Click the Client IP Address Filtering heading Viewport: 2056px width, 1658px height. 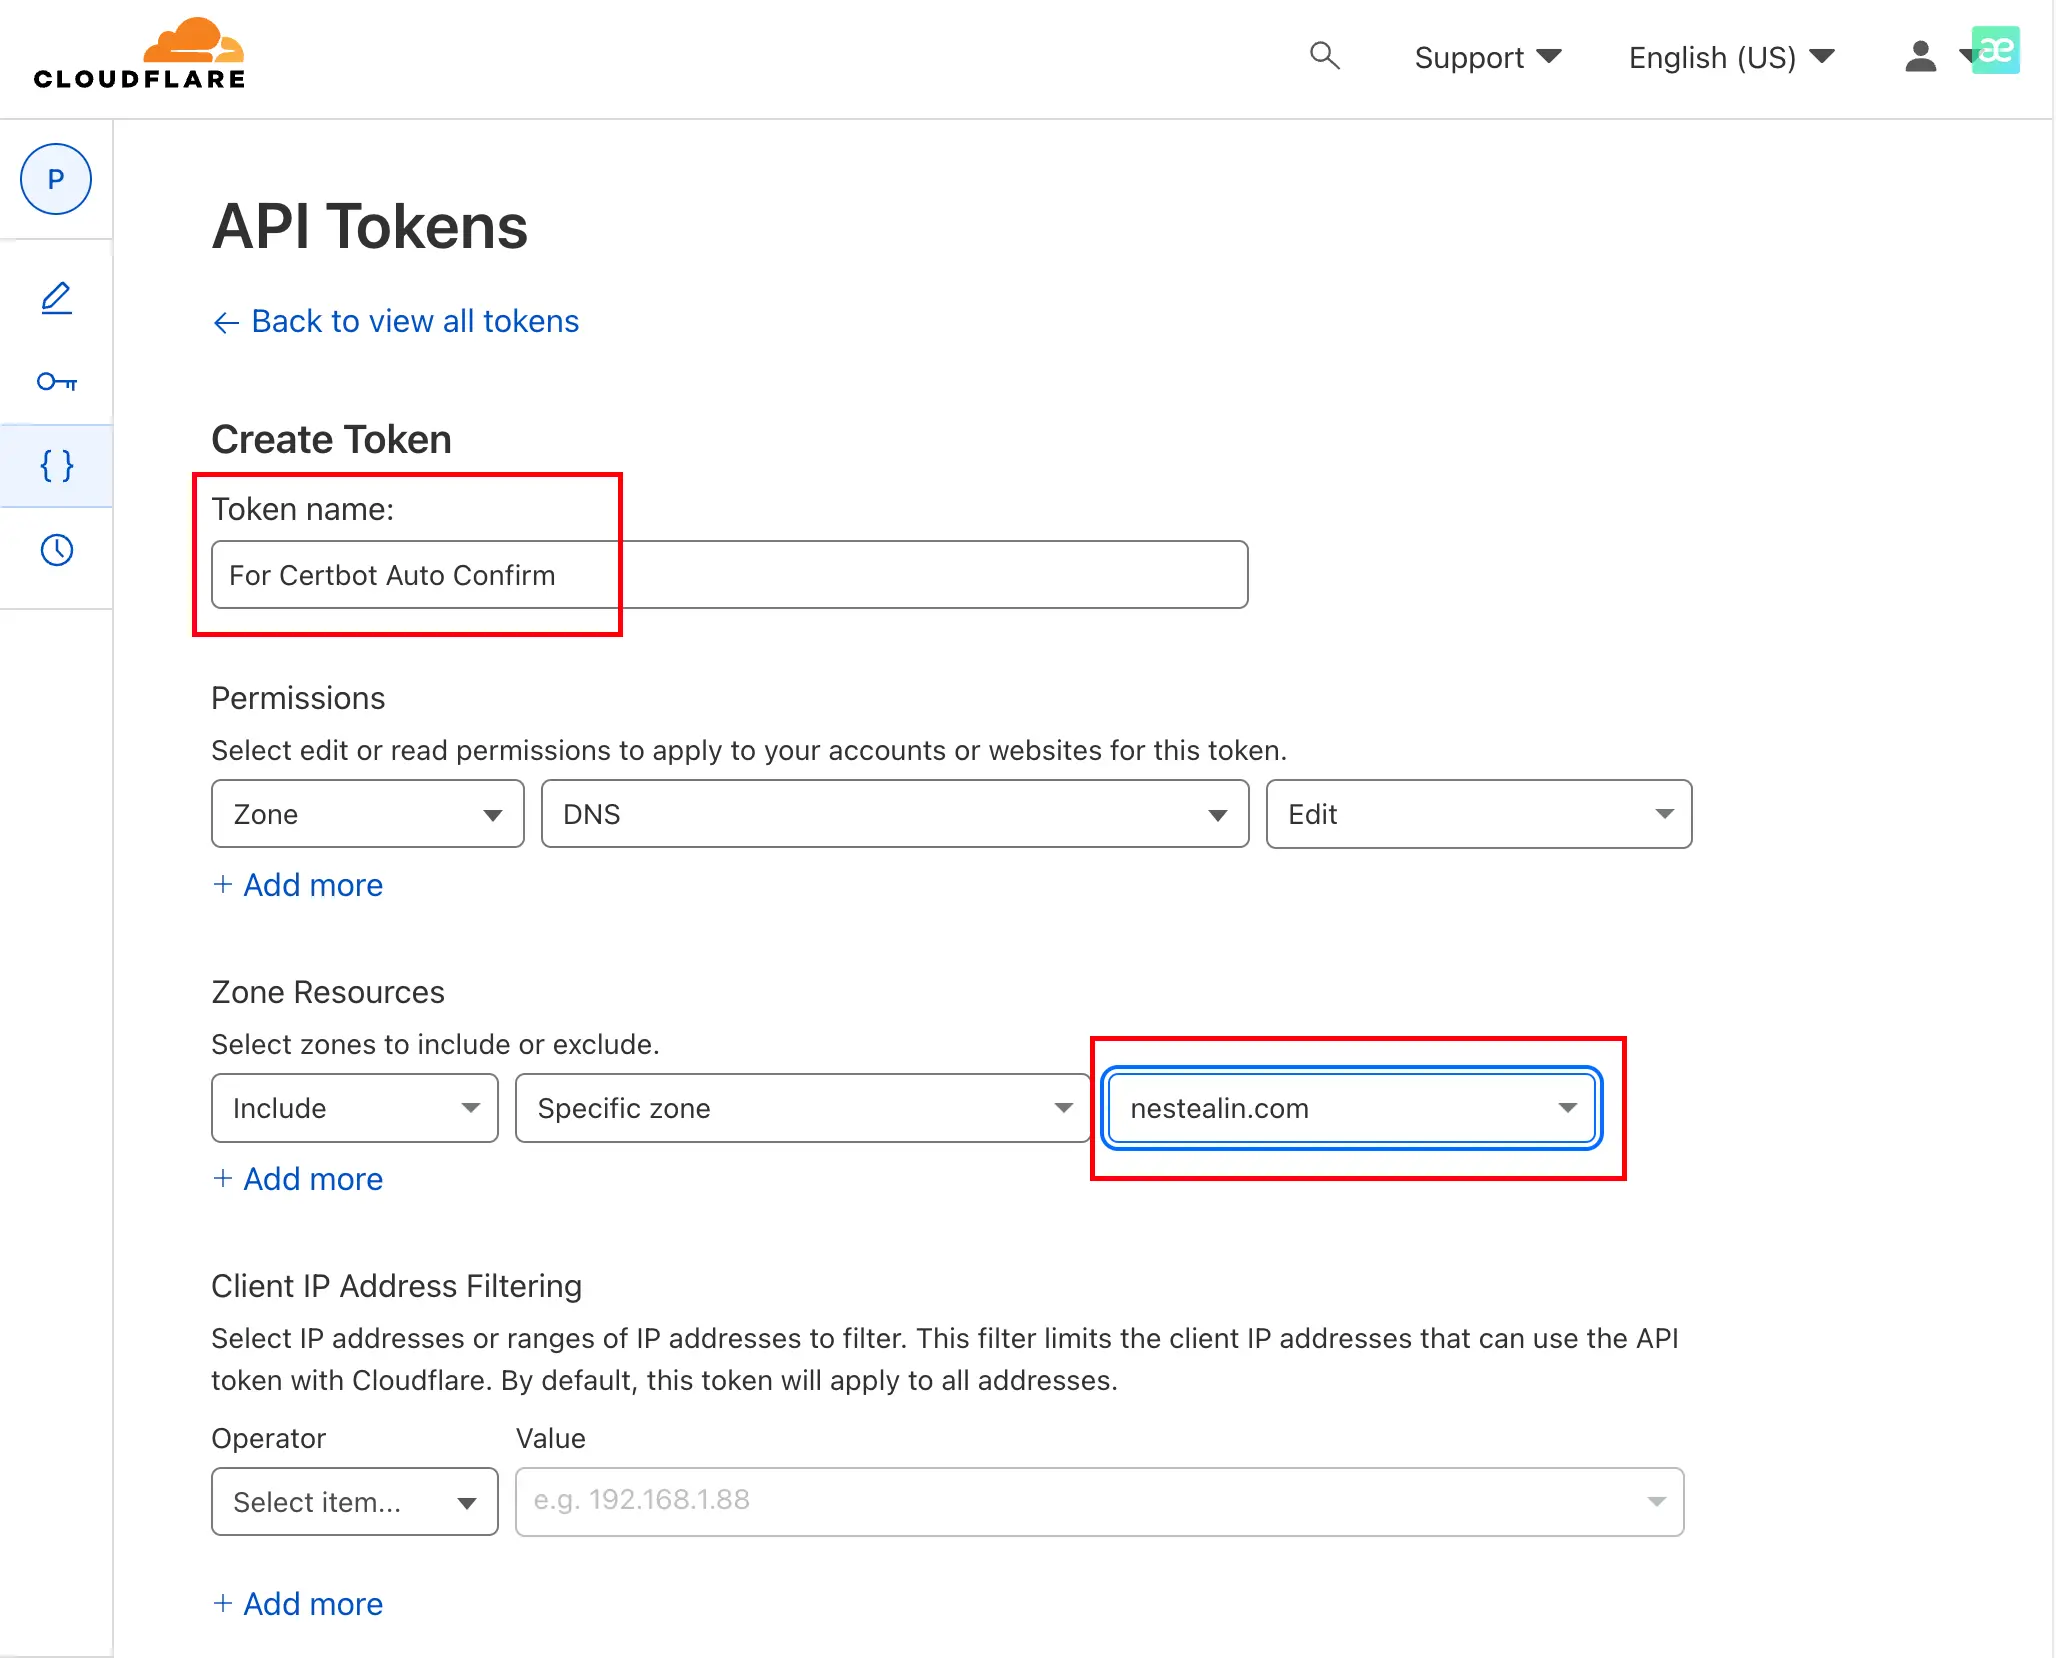[397, 1286]
